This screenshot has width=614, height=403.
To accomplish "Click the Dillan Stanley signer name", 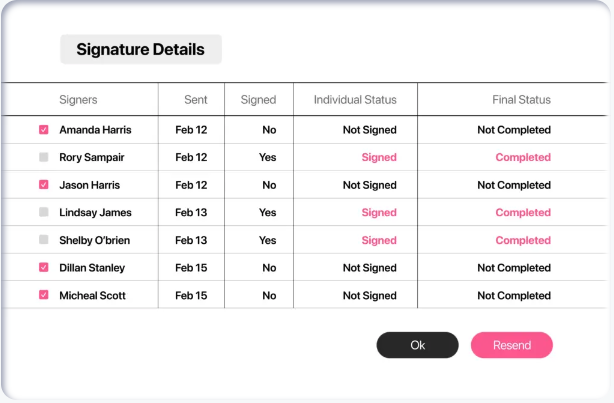I will (x=92, y=268).
